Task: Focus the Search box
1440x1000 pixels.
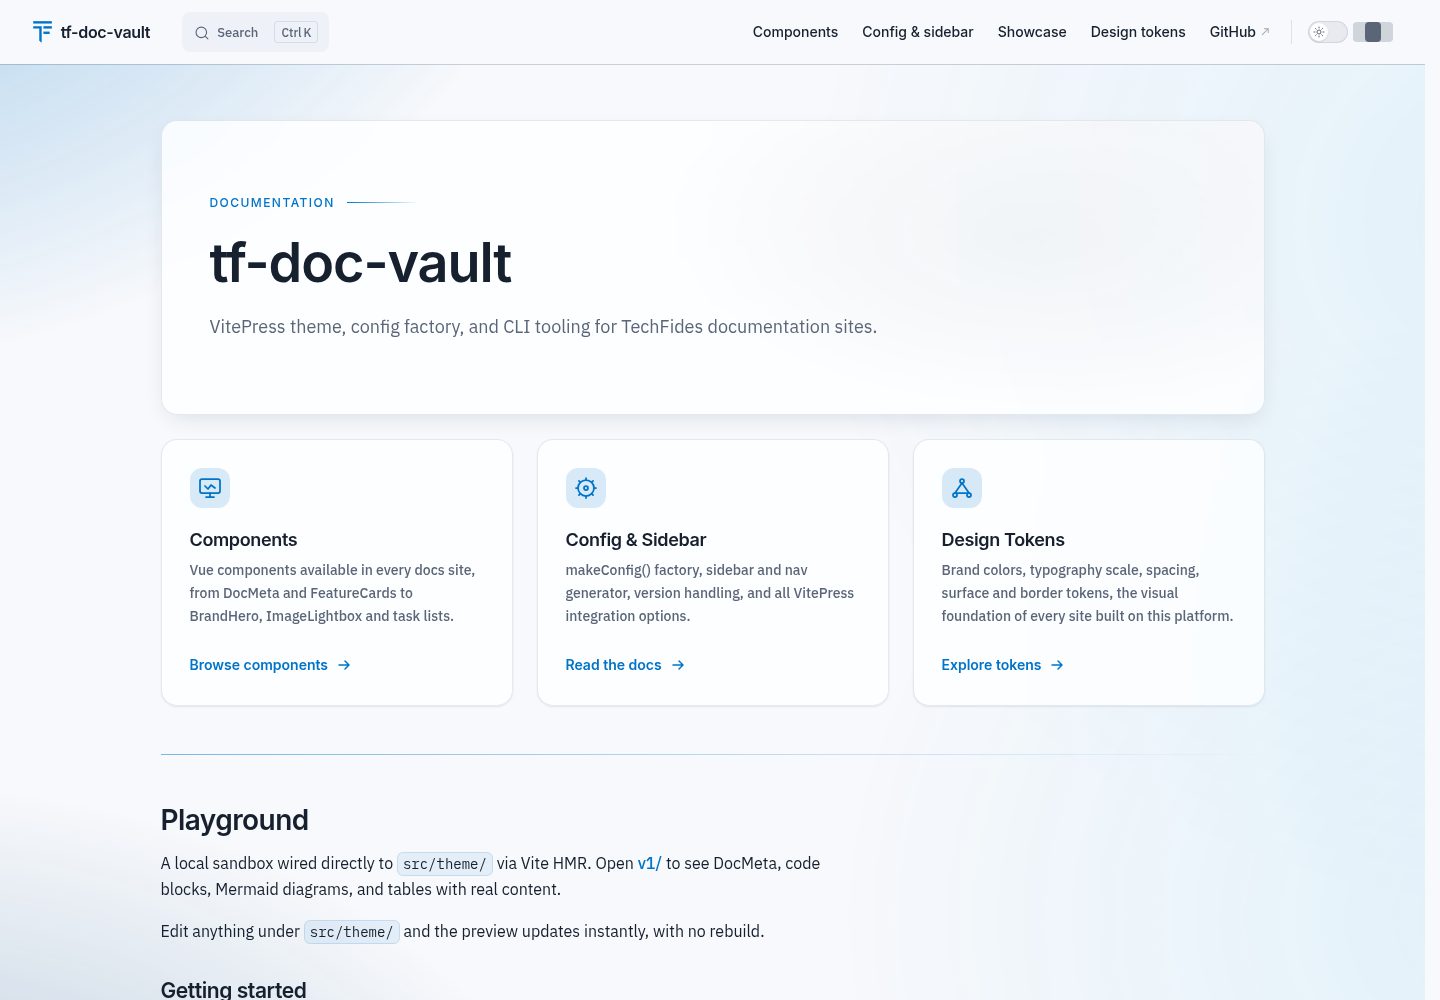Action: [255, 32]
